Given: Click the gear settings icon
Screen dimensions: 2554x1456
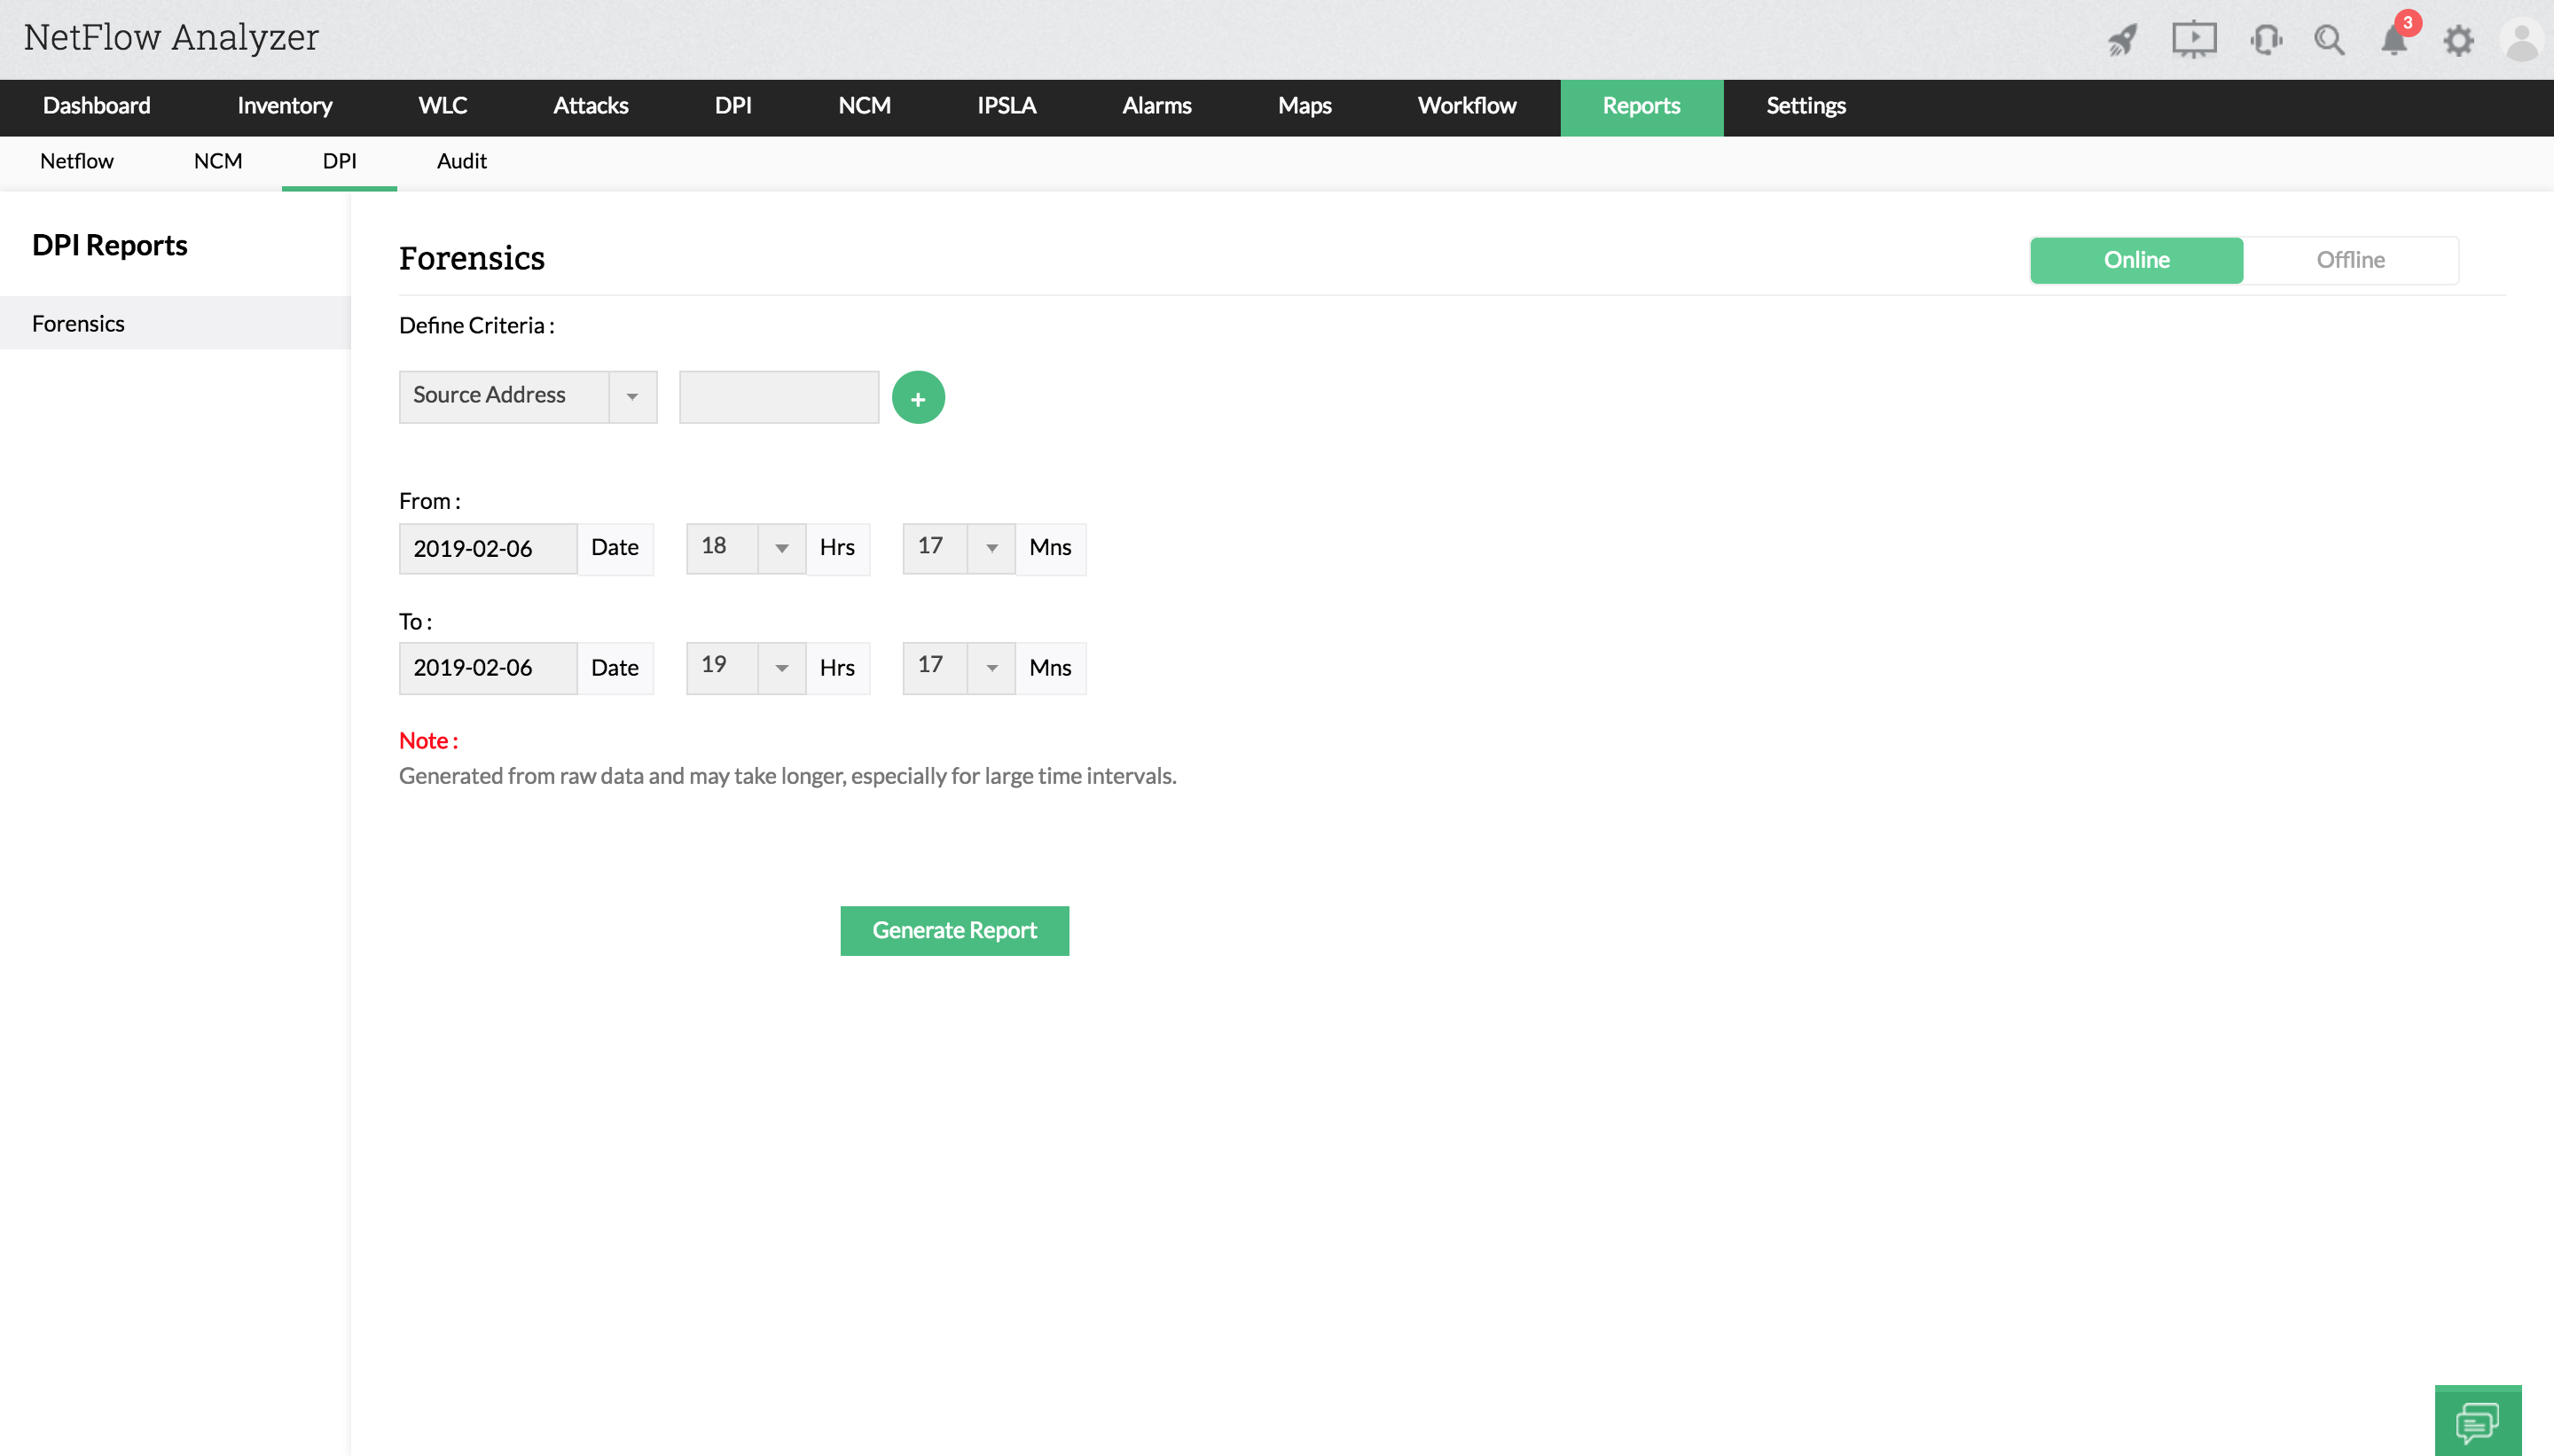Looking at the screenshot, I should coord(2459,40).
